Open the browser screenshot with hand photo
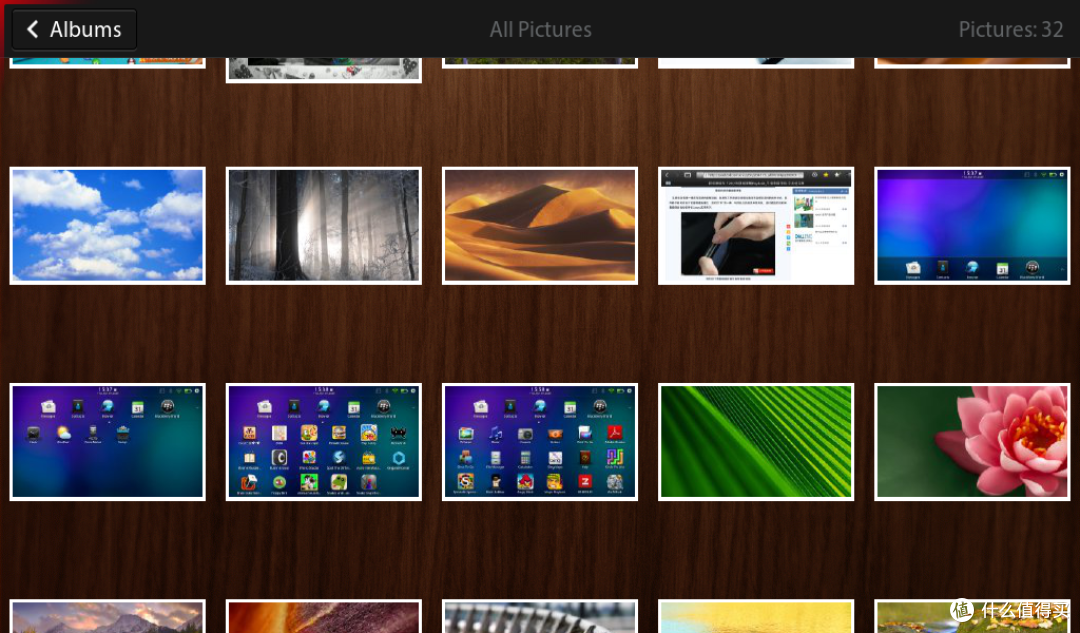1080x633 pixels. pos(756,226)
